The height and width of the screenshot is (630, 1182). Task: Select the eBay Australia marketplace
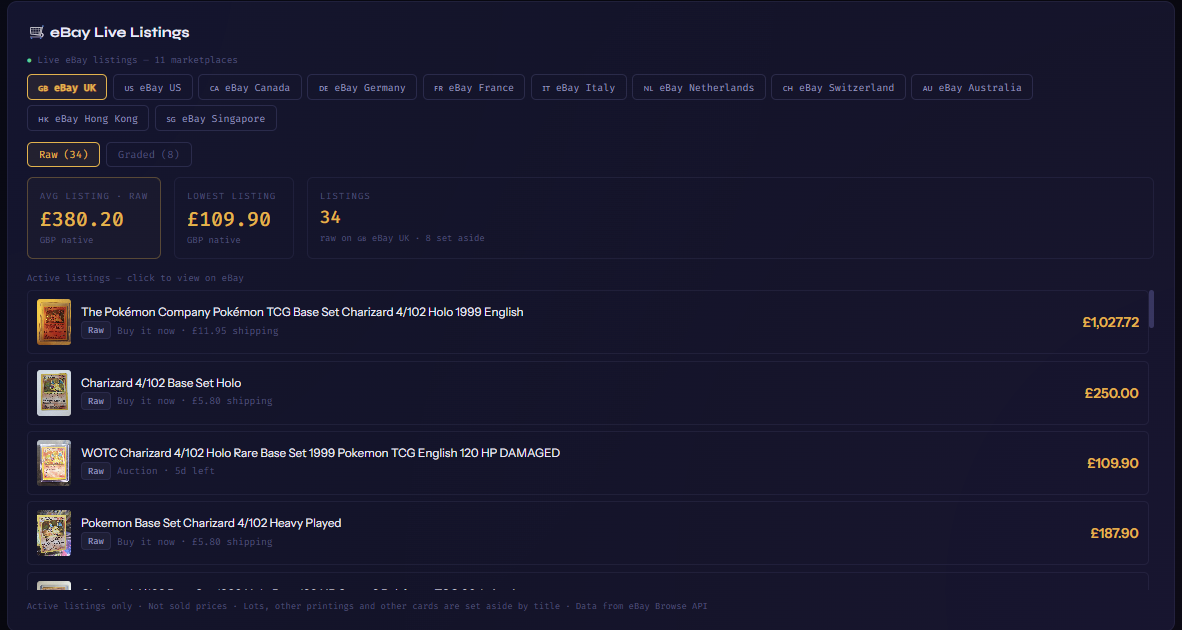coord(972,87)
